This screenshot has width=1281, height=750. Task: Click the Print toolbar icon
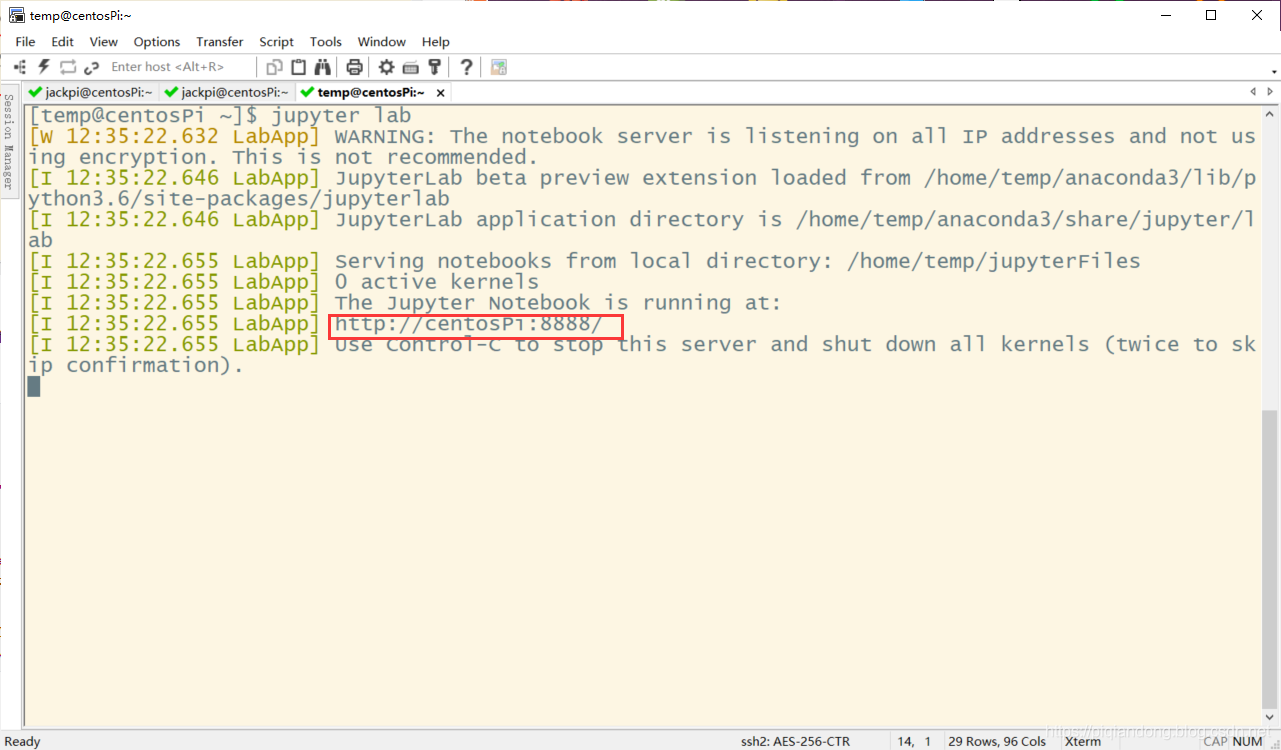[354, 67]
